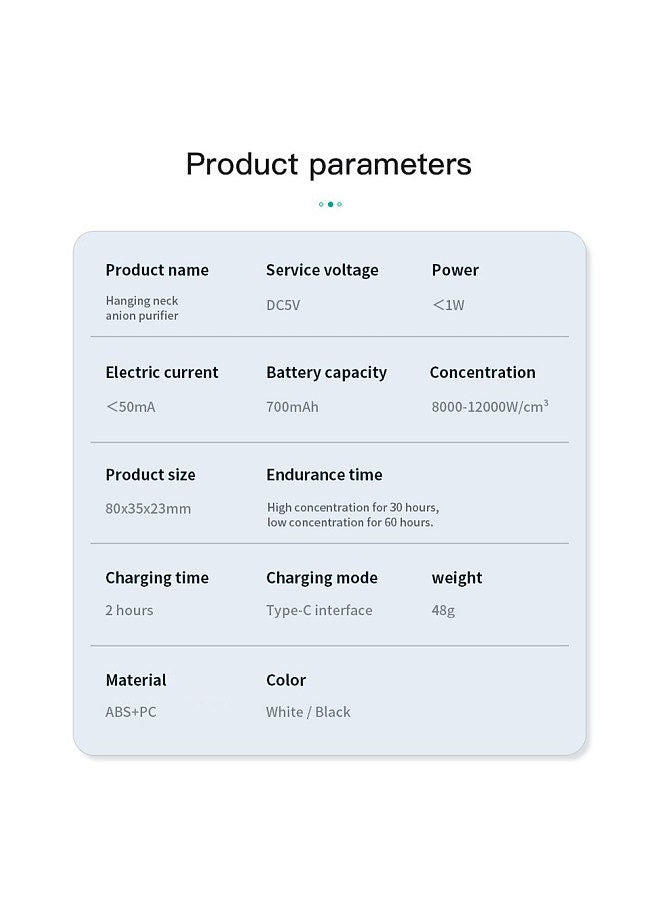Click the Type-C interface text
660x900 pixels.
319,610
